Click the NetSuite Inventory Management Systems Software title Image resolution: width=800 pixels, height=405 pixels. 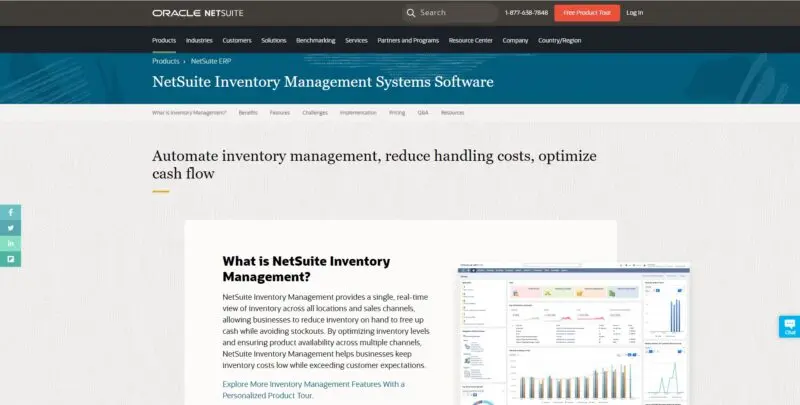pos(323,82)
